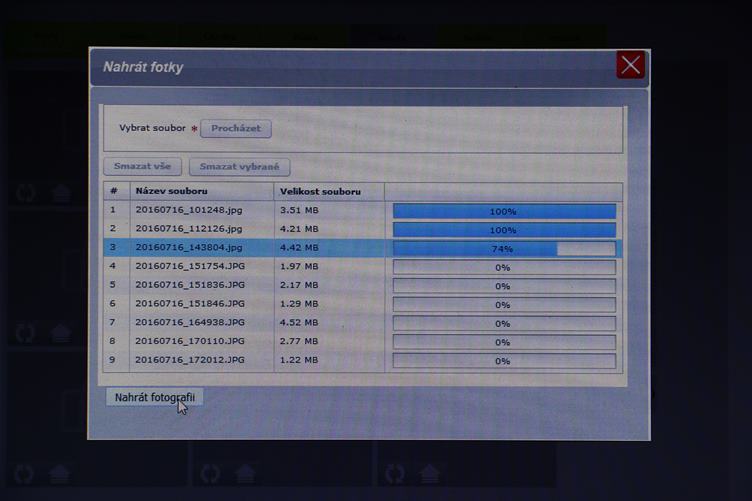This screenshot has width=752, height=501.
Task: Click the Název souboru column header
Action: (x=201, y=191)
